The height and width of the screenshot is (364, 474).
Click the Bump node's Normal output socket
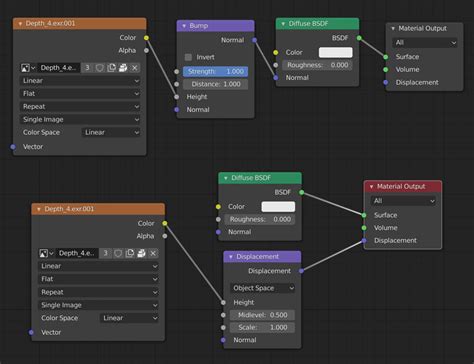click(x=255, y=40)
